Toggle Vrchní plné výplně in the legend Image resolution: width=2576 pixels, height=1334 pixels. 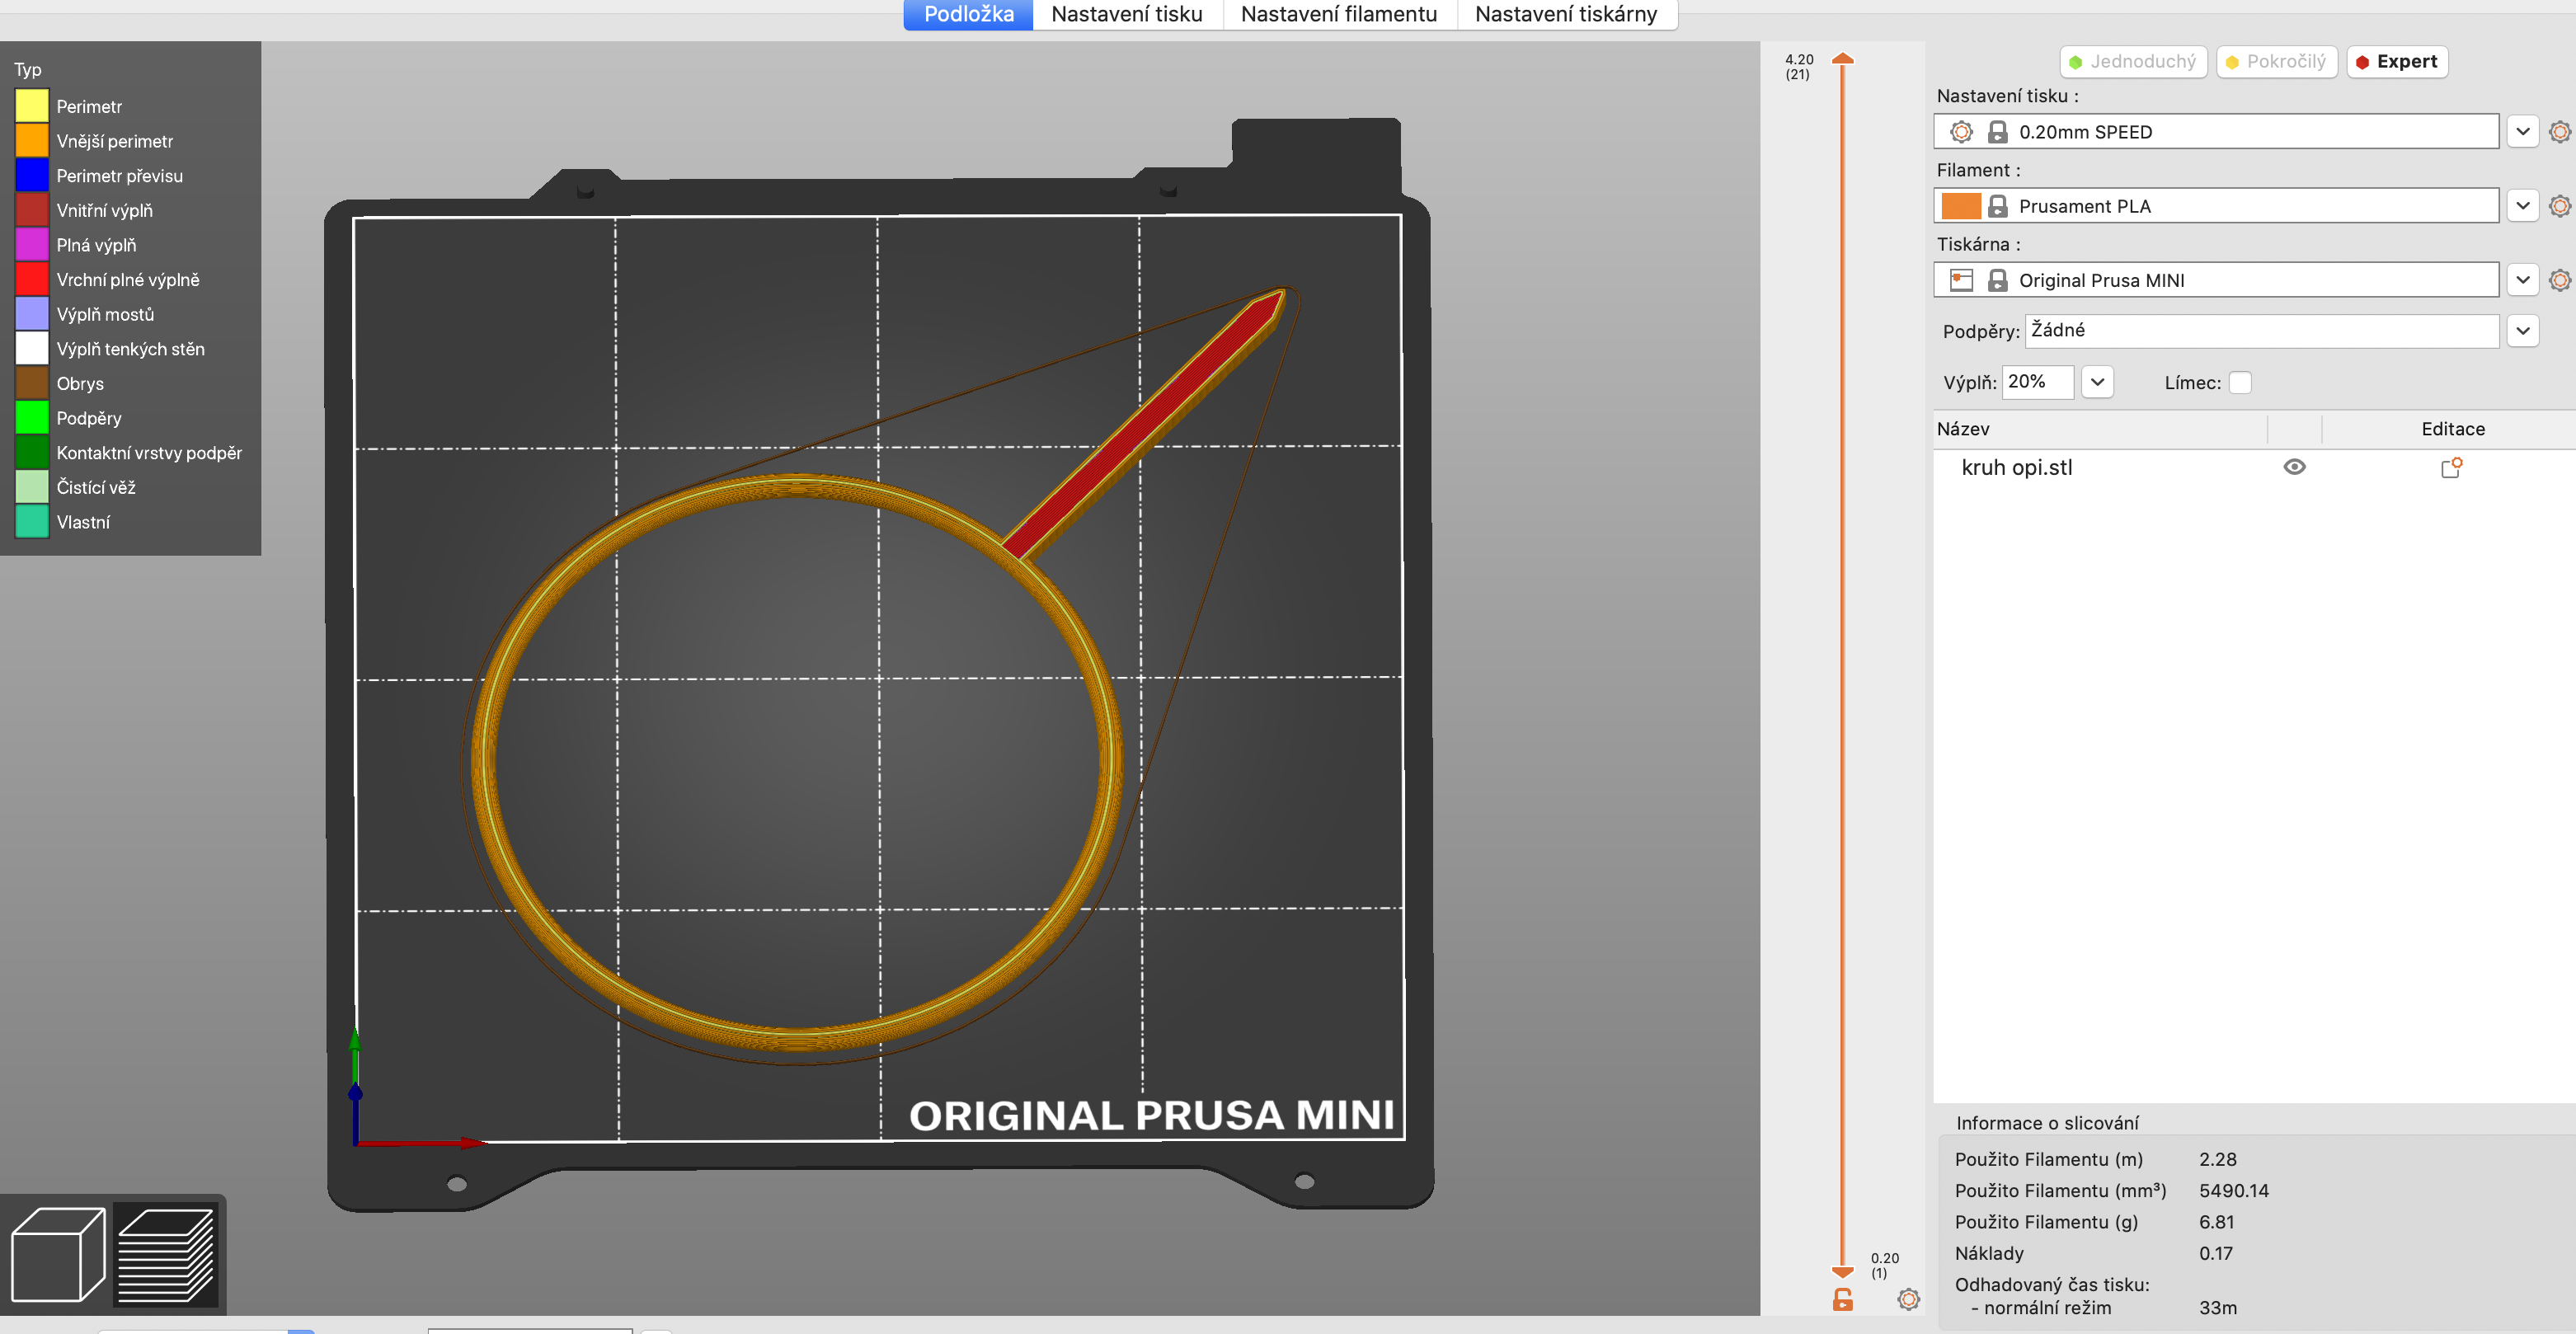point(107,280)
